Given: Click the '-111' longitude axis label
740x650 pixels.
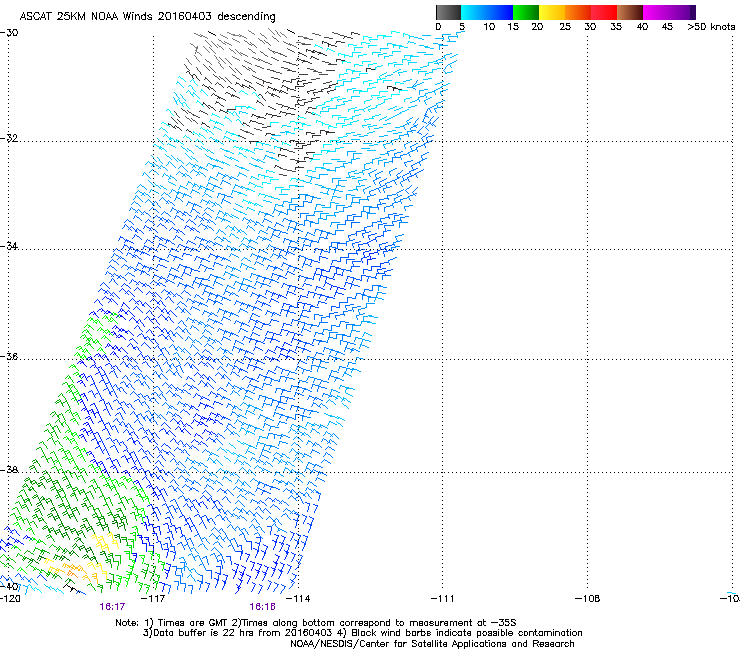Looking at the screenshot, I should (442, 599).
